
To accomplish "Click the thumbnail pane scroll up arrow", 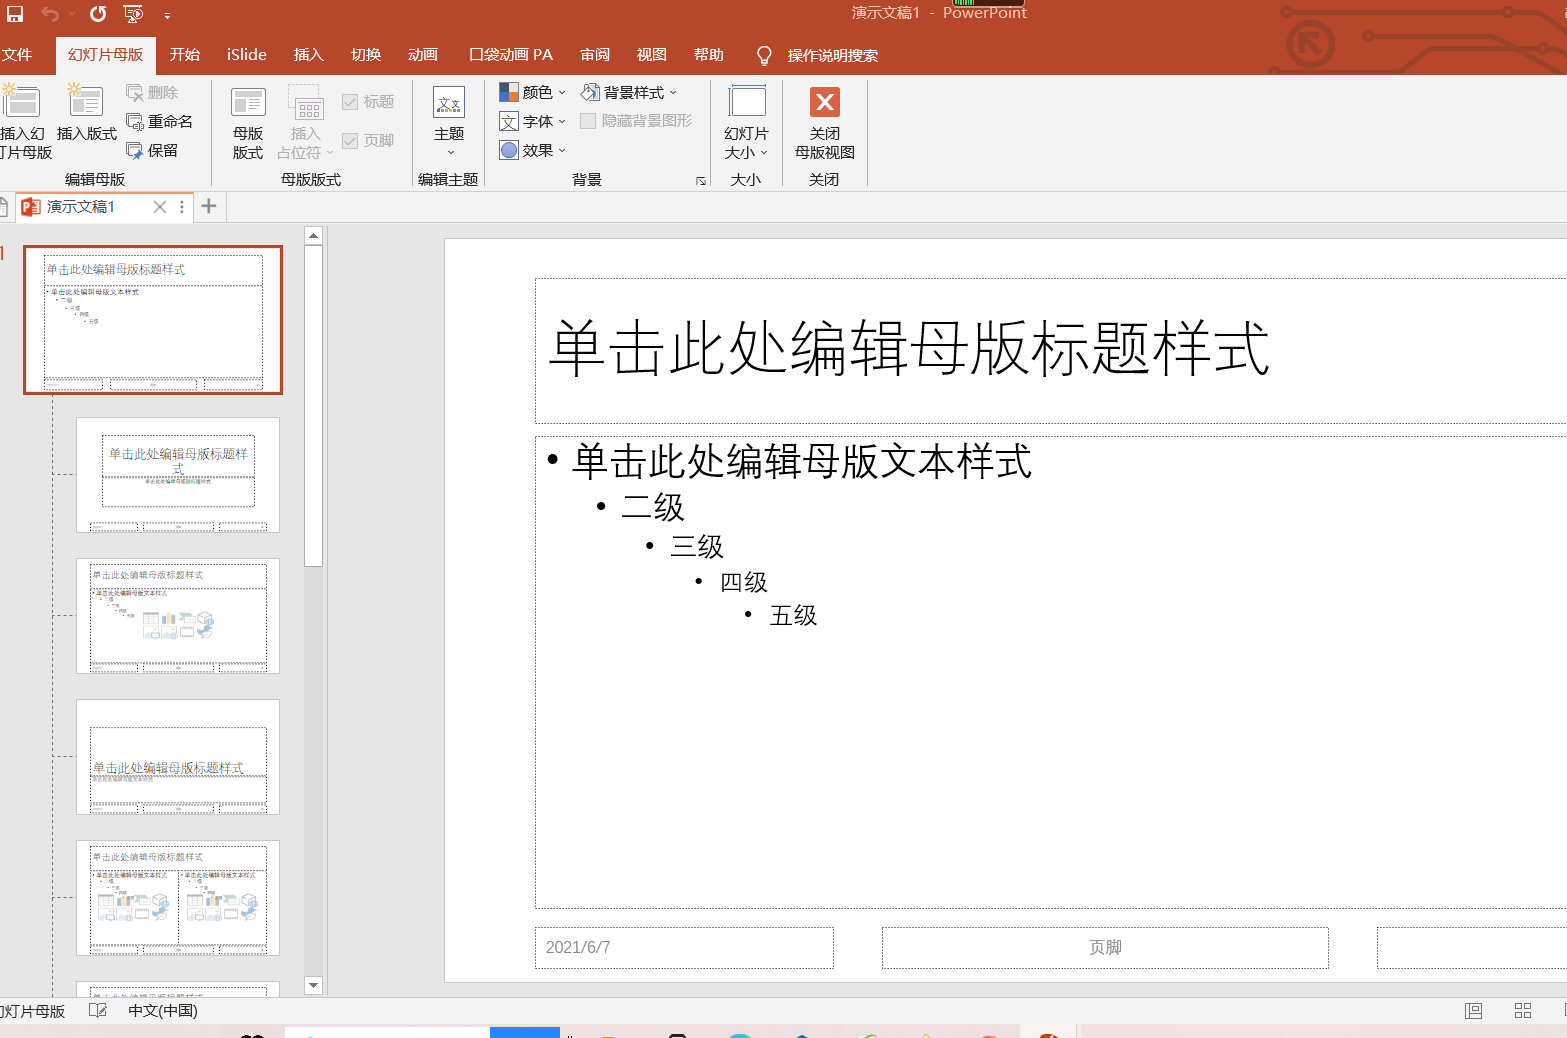I will point(313,236).
